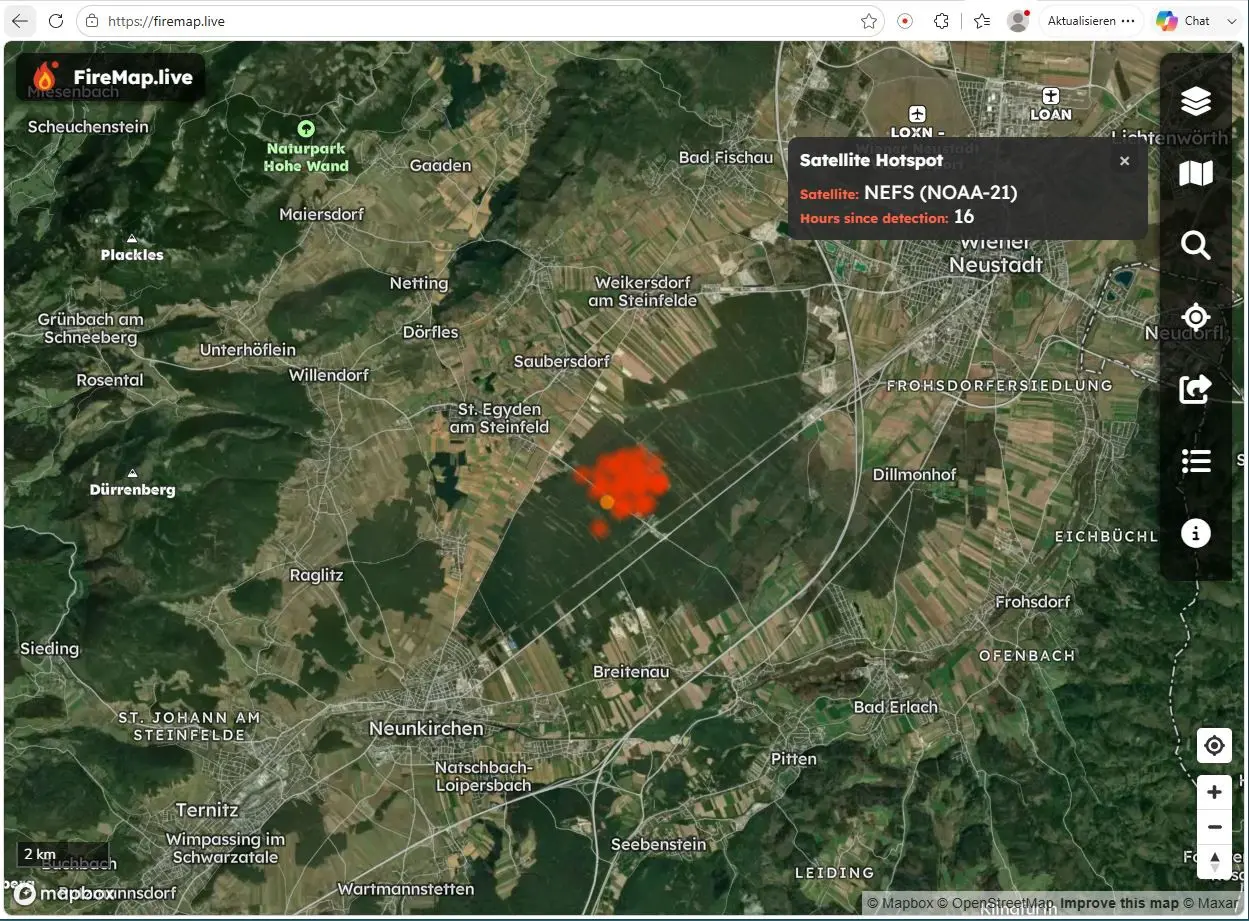The image size is (1249, 921).
Task: Open the browser profile avatar
Action: 1018,21
